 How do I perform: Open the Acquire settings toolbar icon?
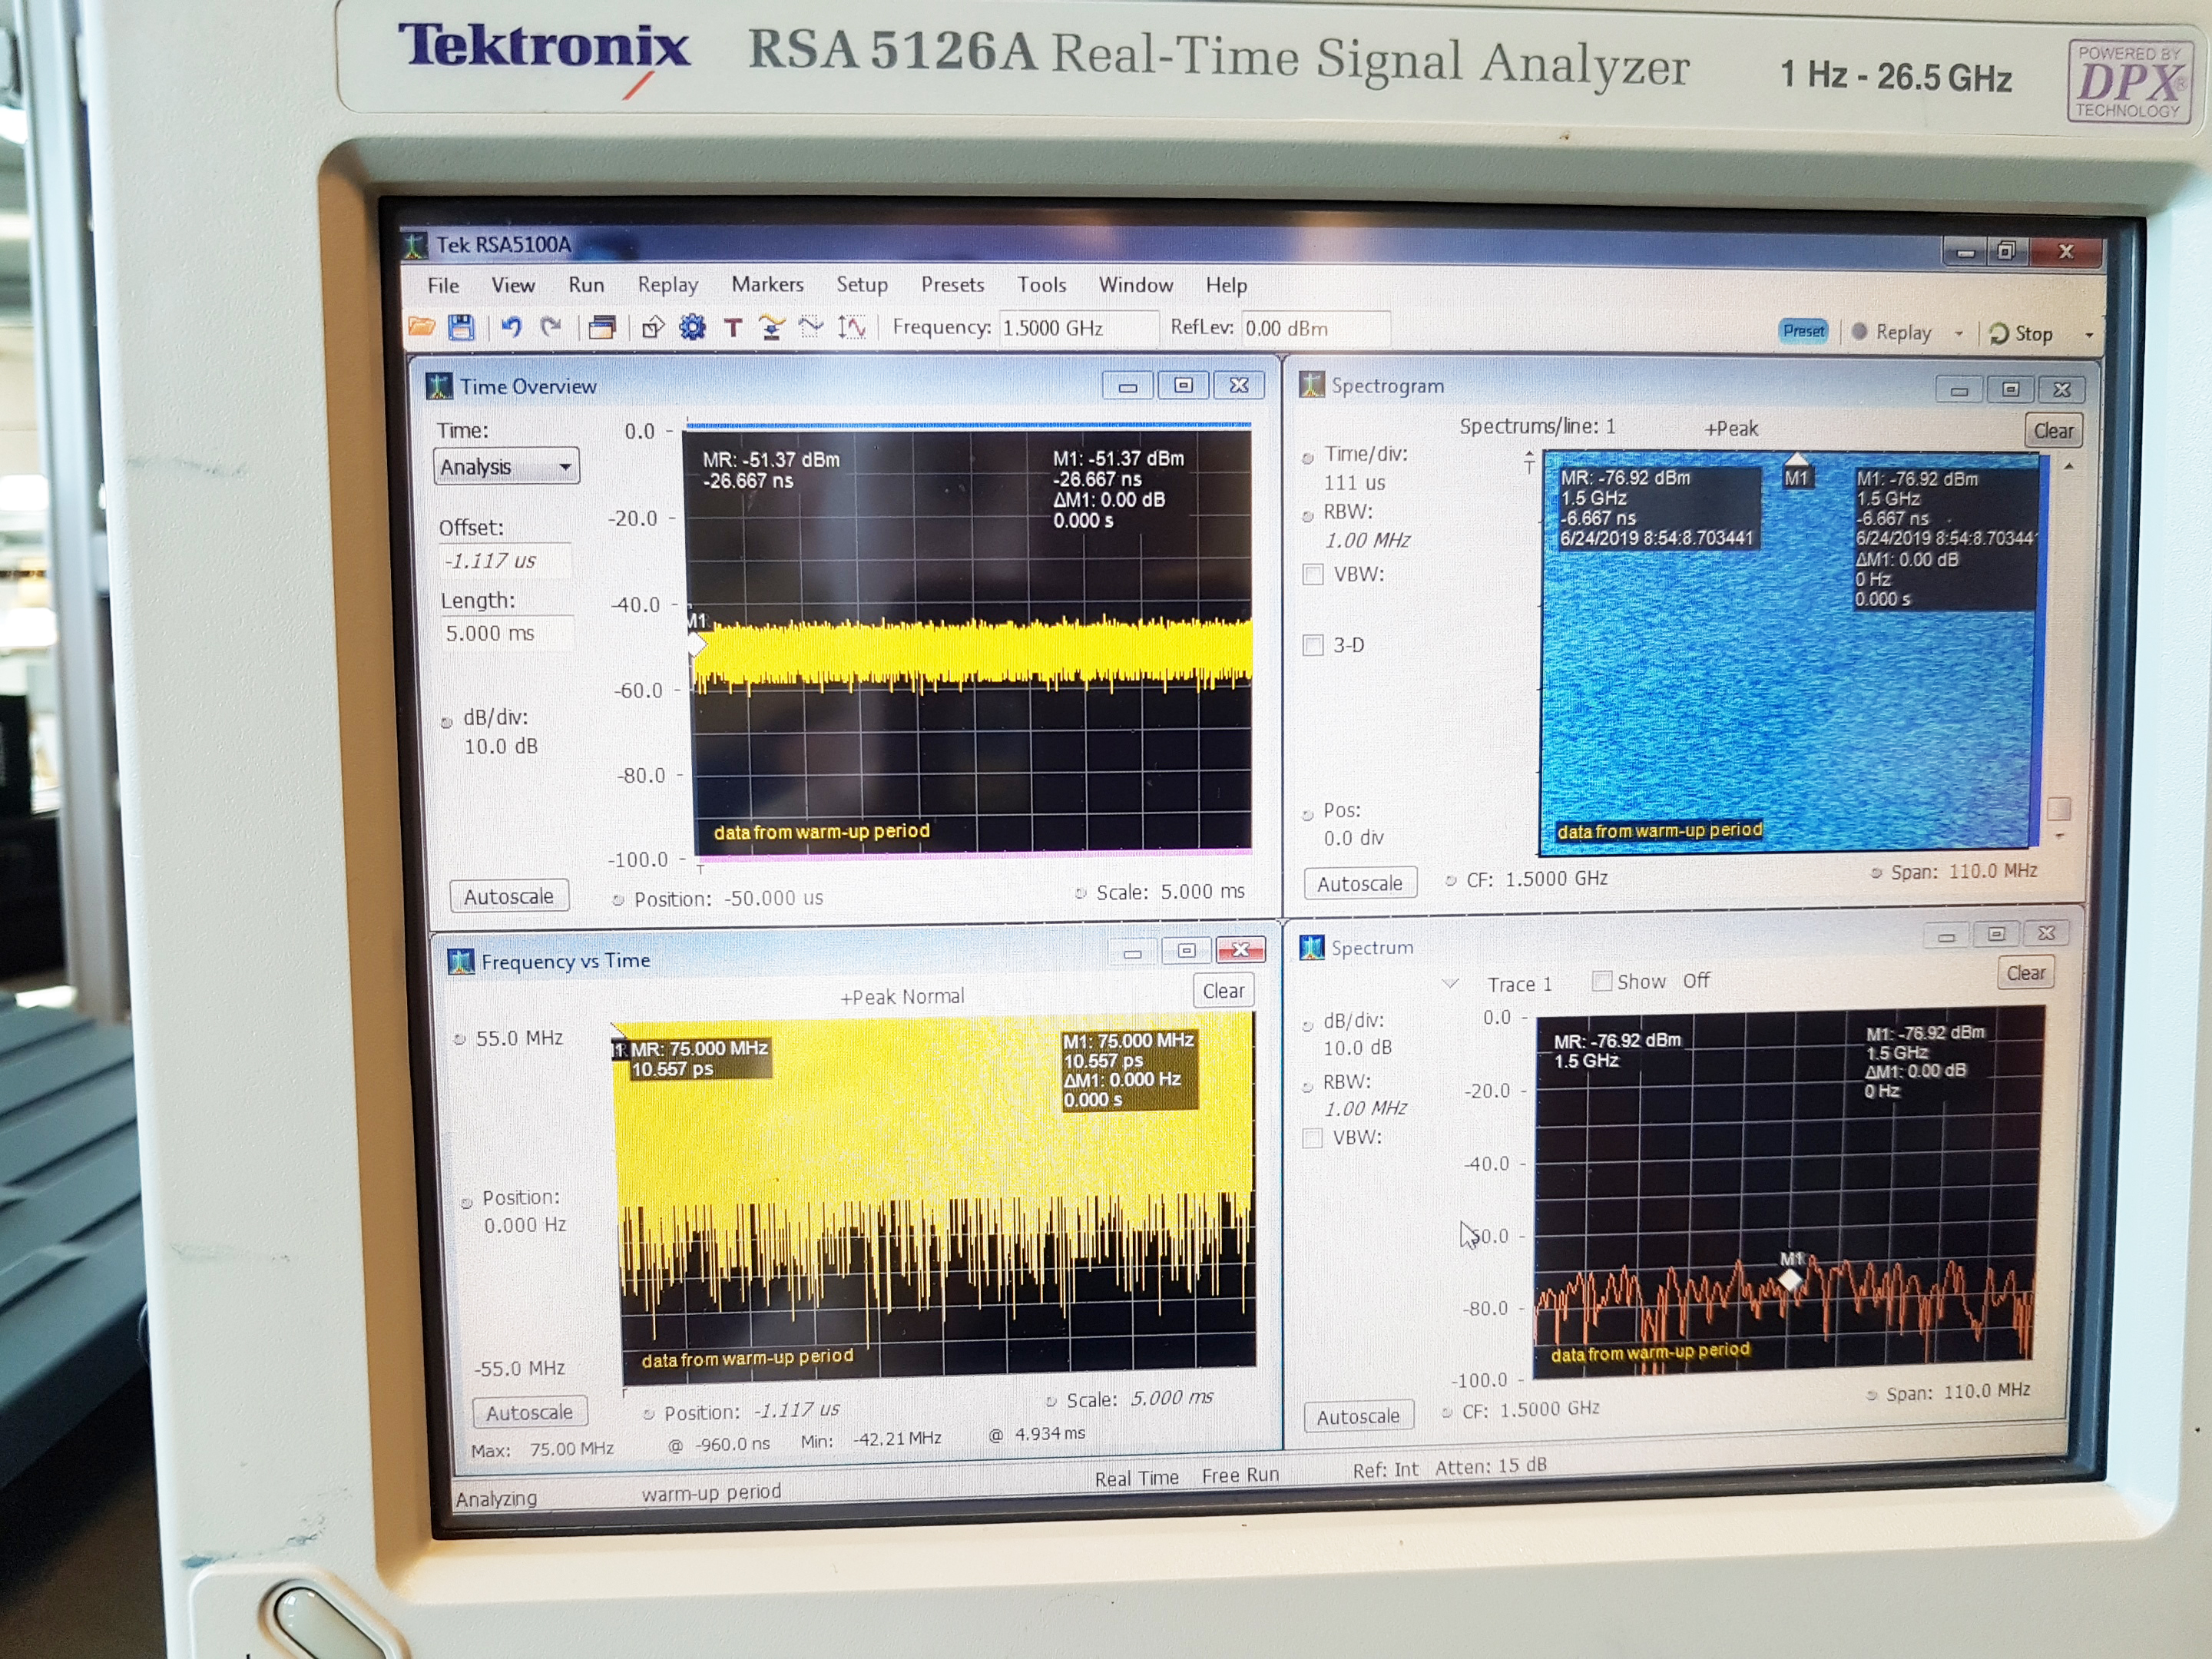771,327
